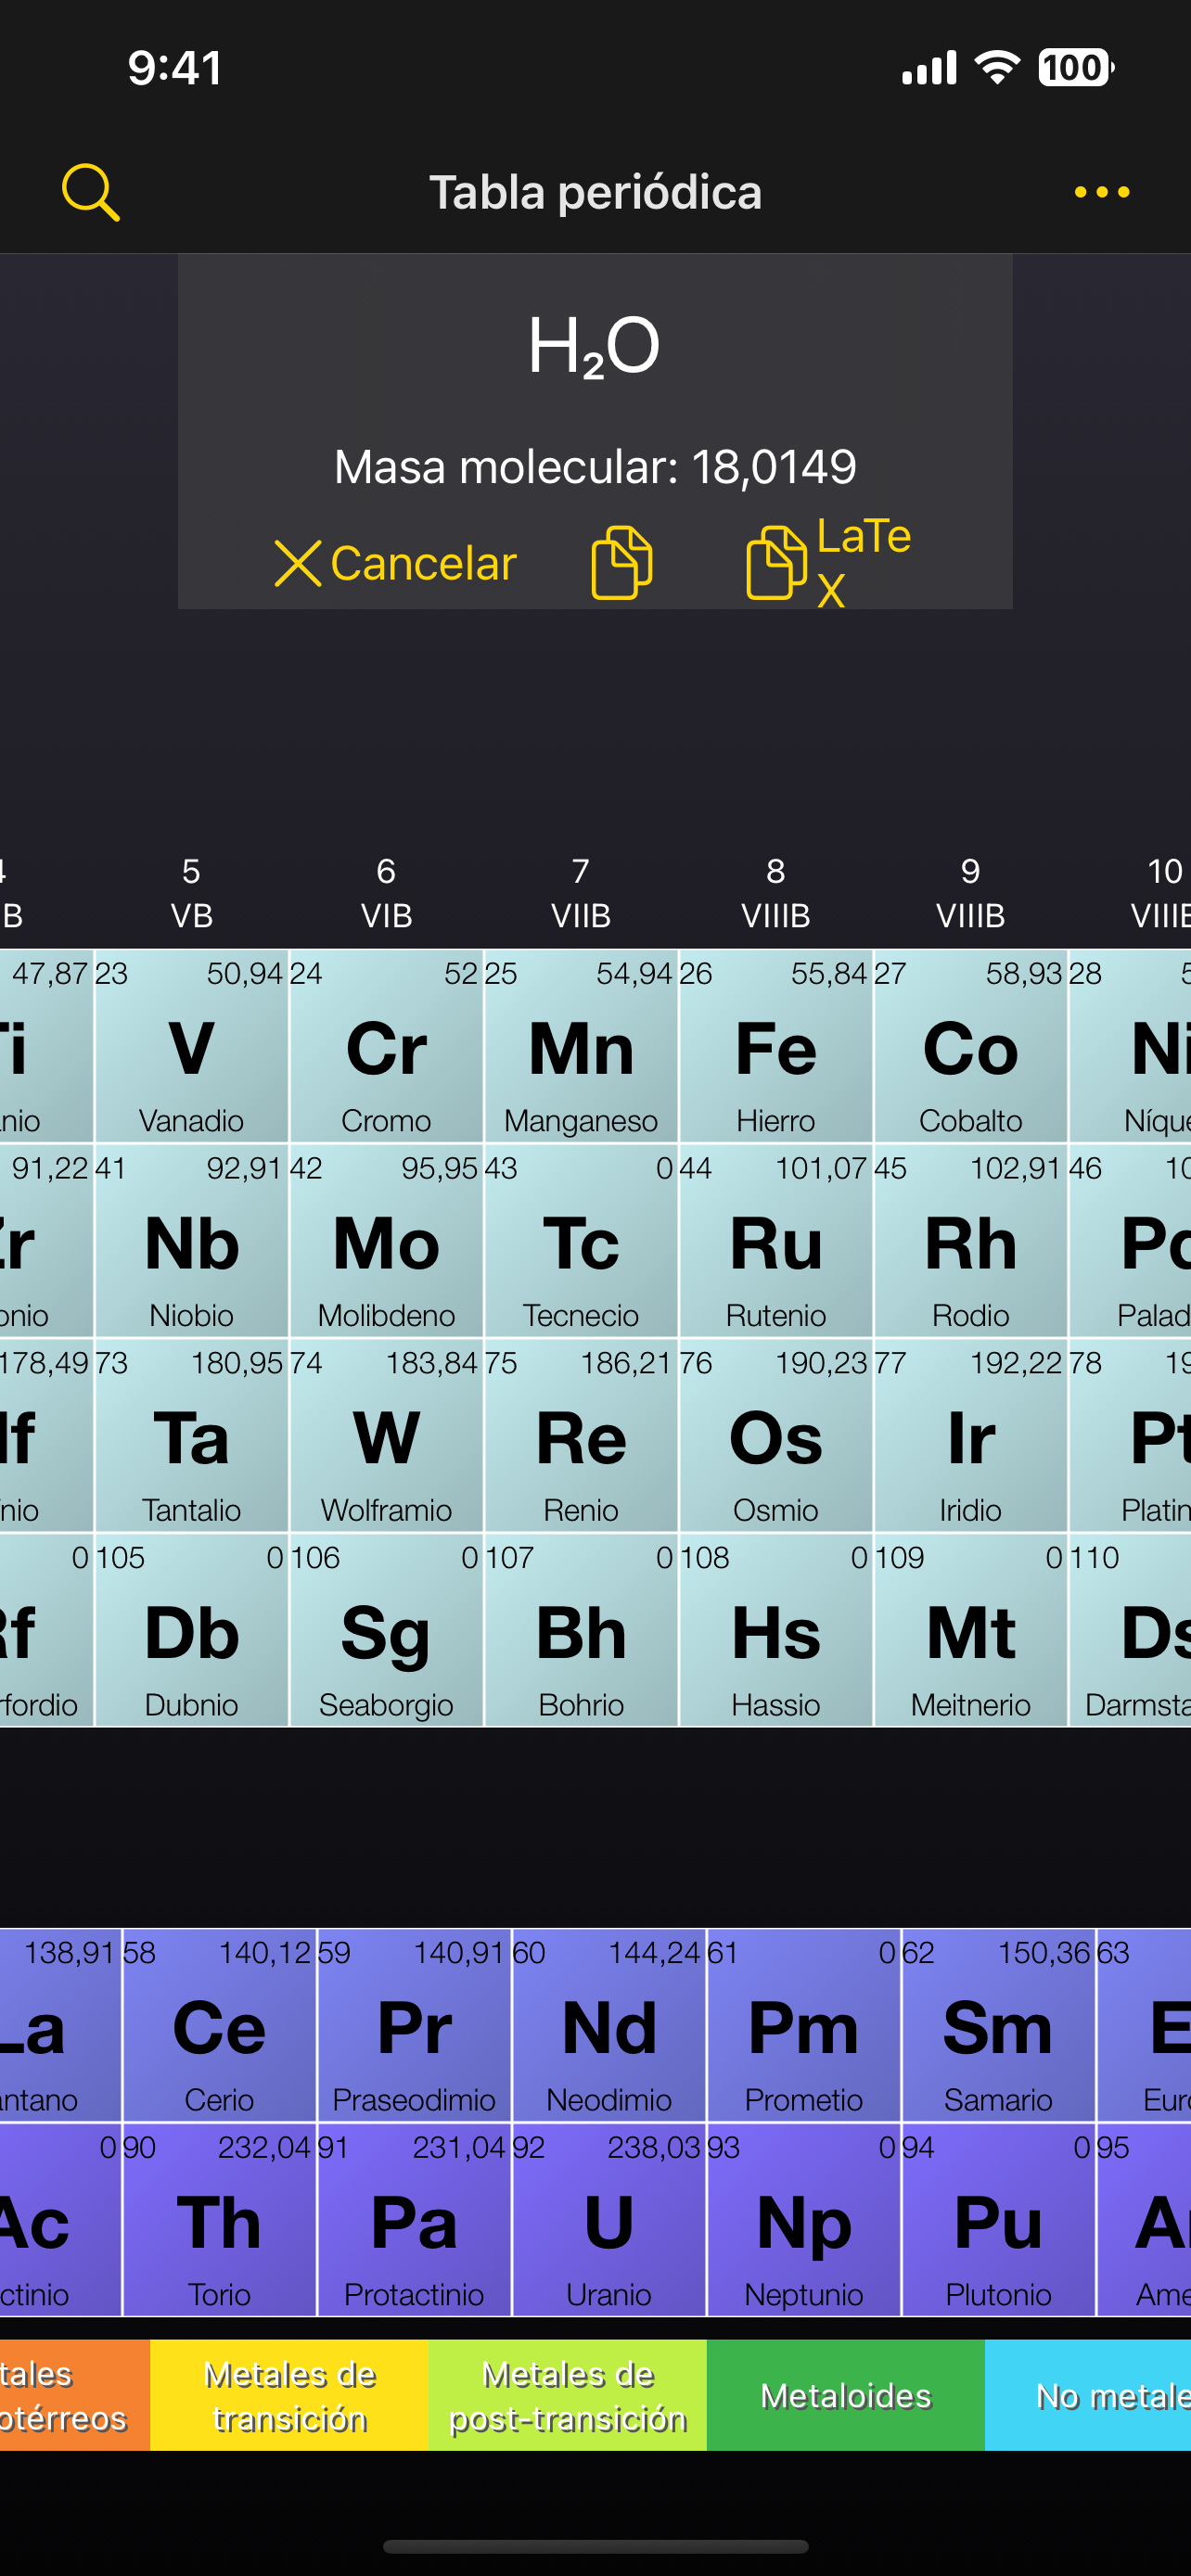1191x2576 pixels.
Task: Filter by No metales category
Action: pos(1088,2395)
